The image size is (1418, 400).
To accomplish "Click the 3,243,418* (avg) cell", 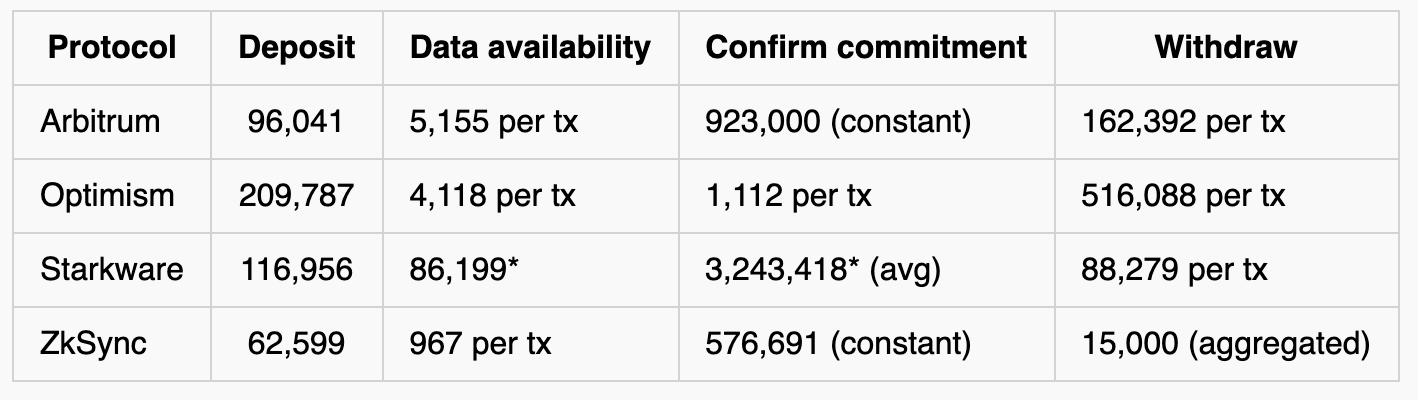I will pos(867,269).
